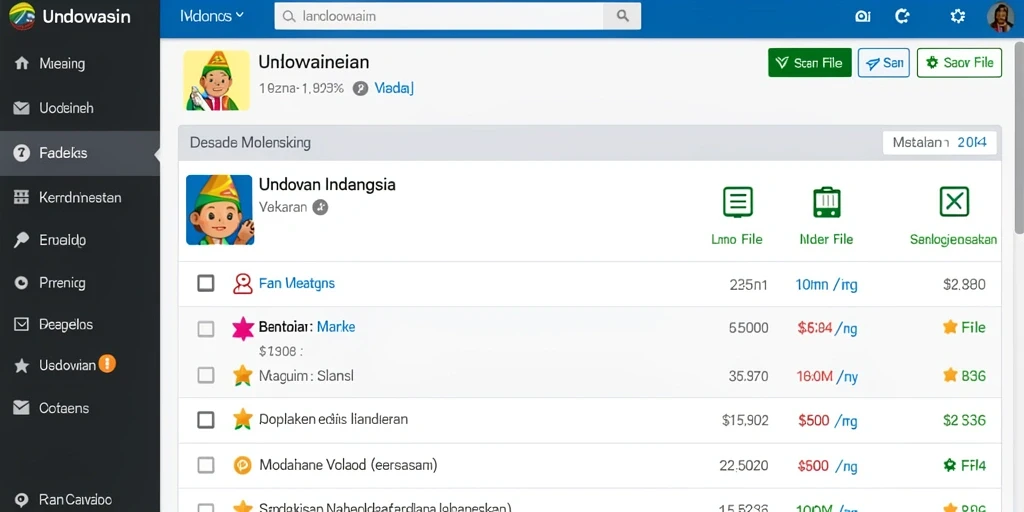Open Kerrdnnestan sidebar item
The width and height of the screenshot is (1024, 512).
(x=80, y=197)
